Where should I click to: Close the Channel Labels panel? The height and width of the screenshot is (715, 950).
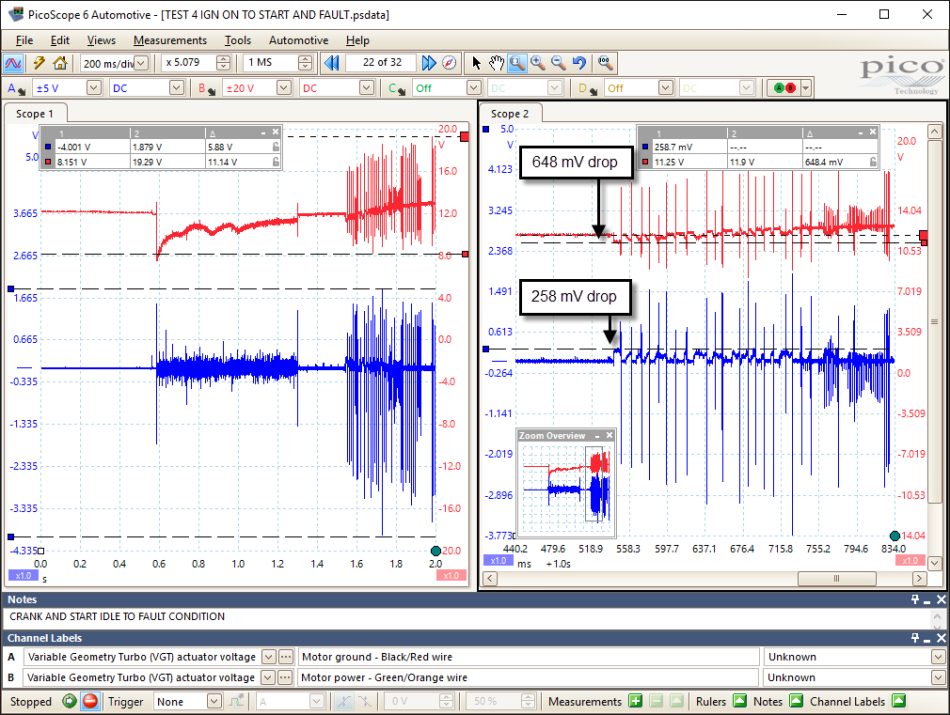(941, 638)
